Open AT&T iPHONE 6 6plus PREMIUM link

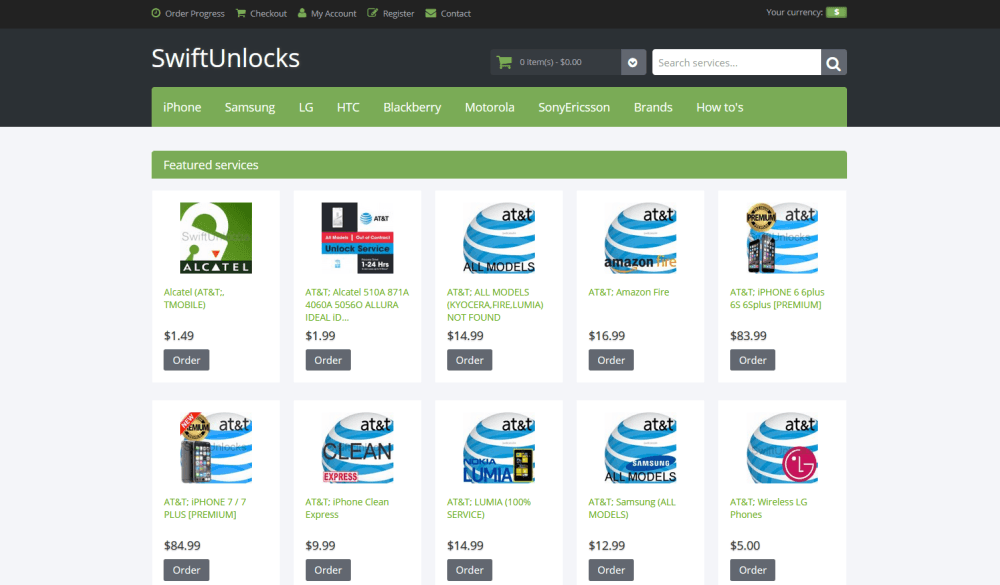777,299
